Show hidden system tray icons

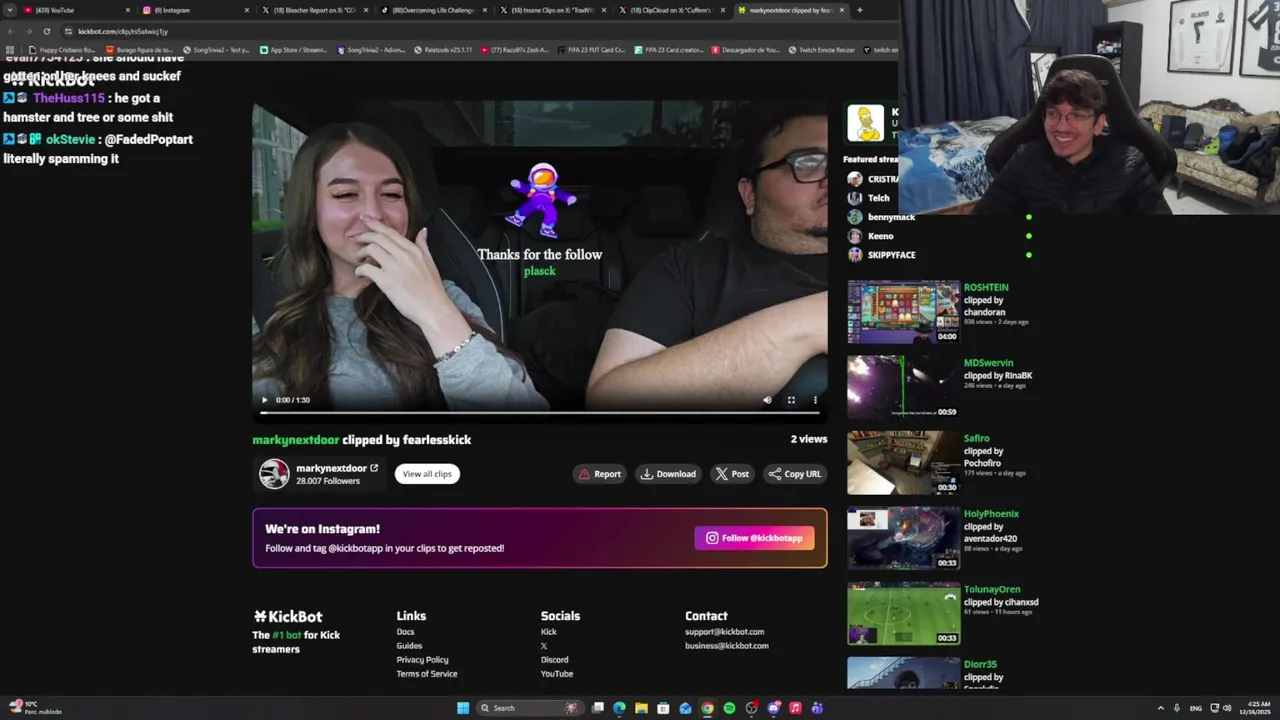(1160, 708)
